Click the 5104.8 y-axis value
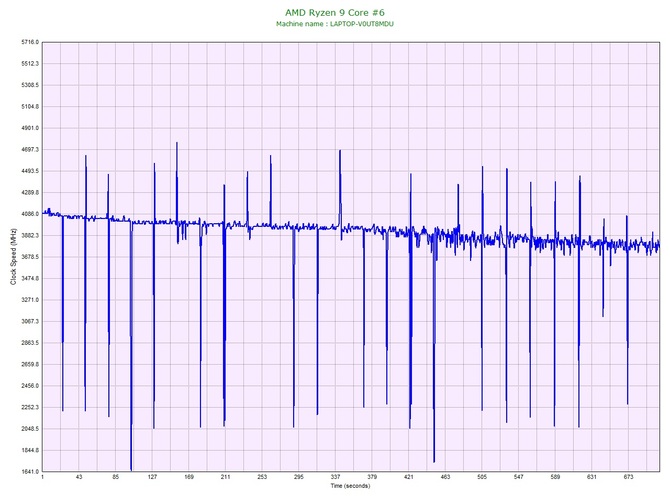670x503 pixels. point(30,107)
